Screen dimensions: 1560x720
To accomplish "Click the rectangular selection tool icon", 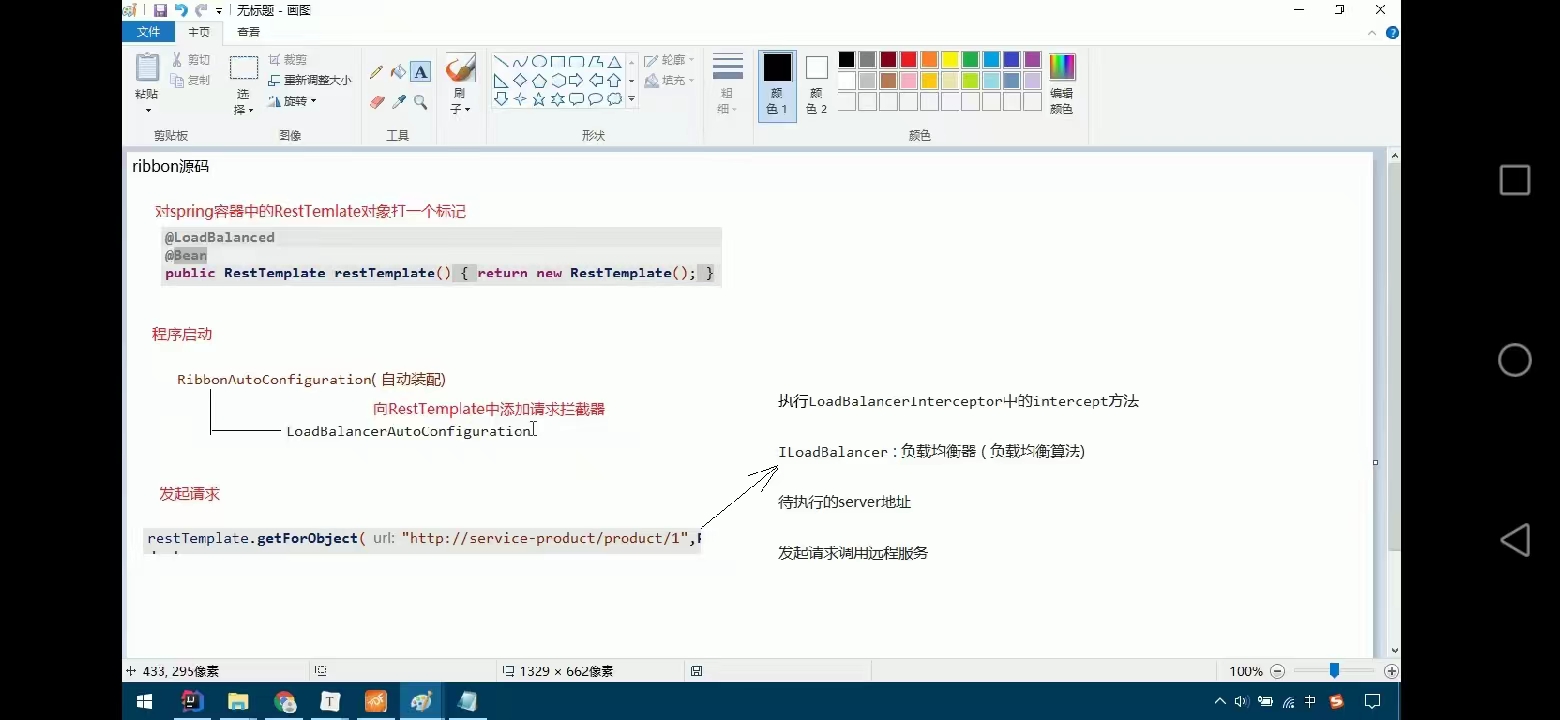I will point(244,68).
